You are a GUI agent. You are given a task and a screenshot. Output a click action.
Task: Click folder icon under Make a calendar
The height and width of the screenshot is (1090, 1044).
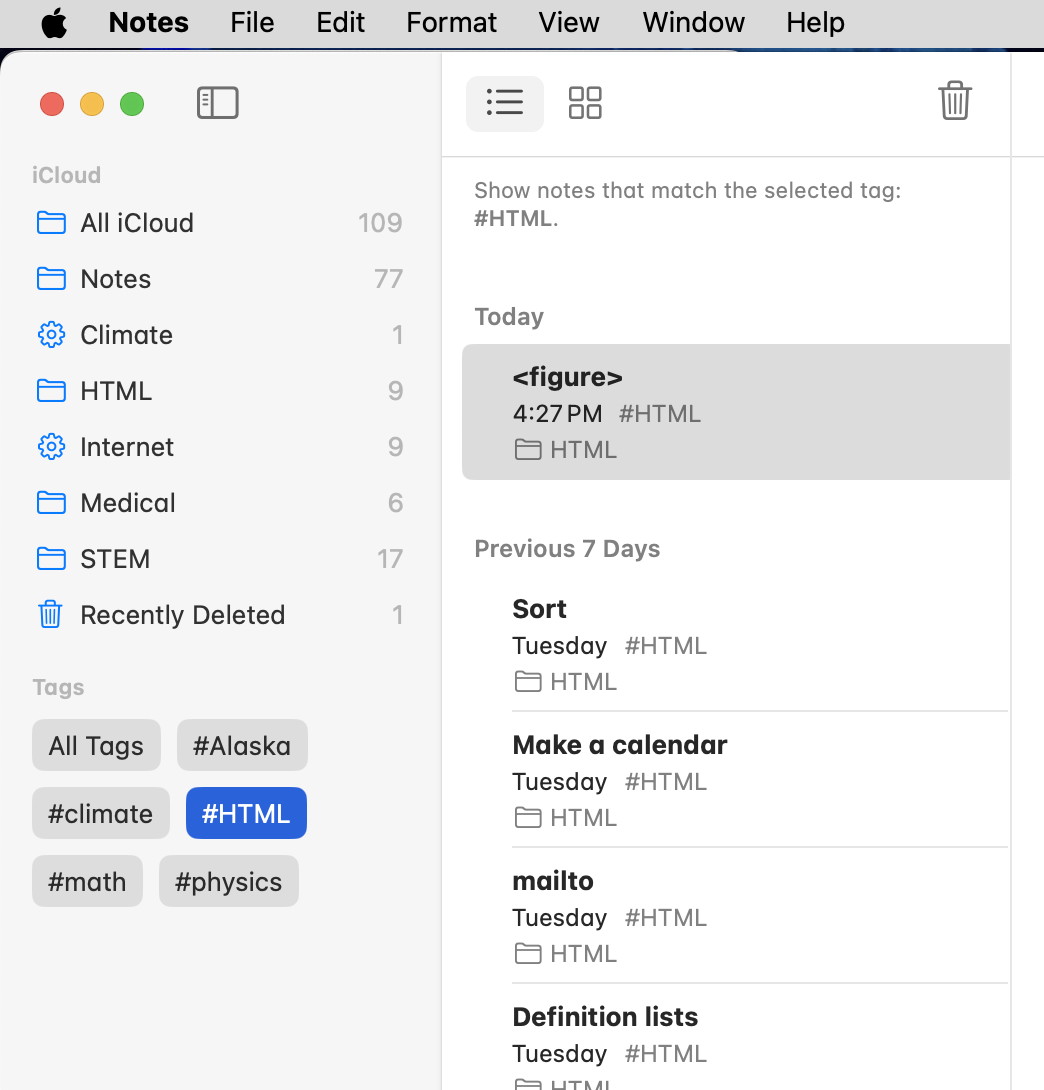[528, 818]
